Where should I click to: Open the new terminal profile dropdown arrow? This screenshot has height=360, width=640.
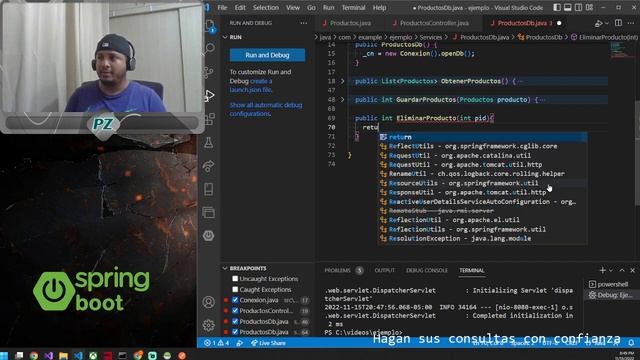(611, 270)
